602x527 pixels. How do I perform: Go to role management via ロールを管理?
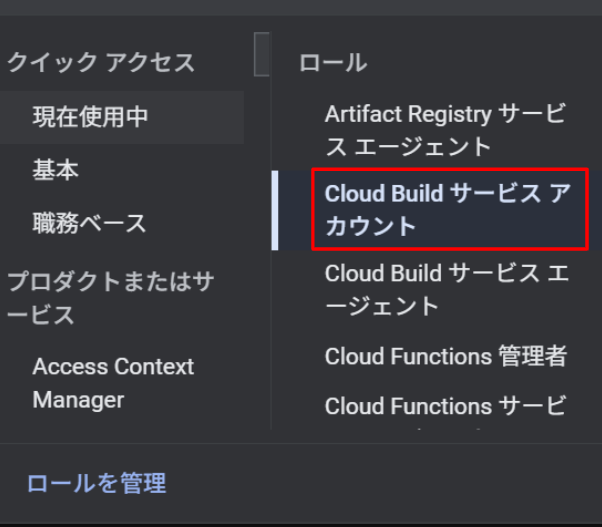point(96,484)
